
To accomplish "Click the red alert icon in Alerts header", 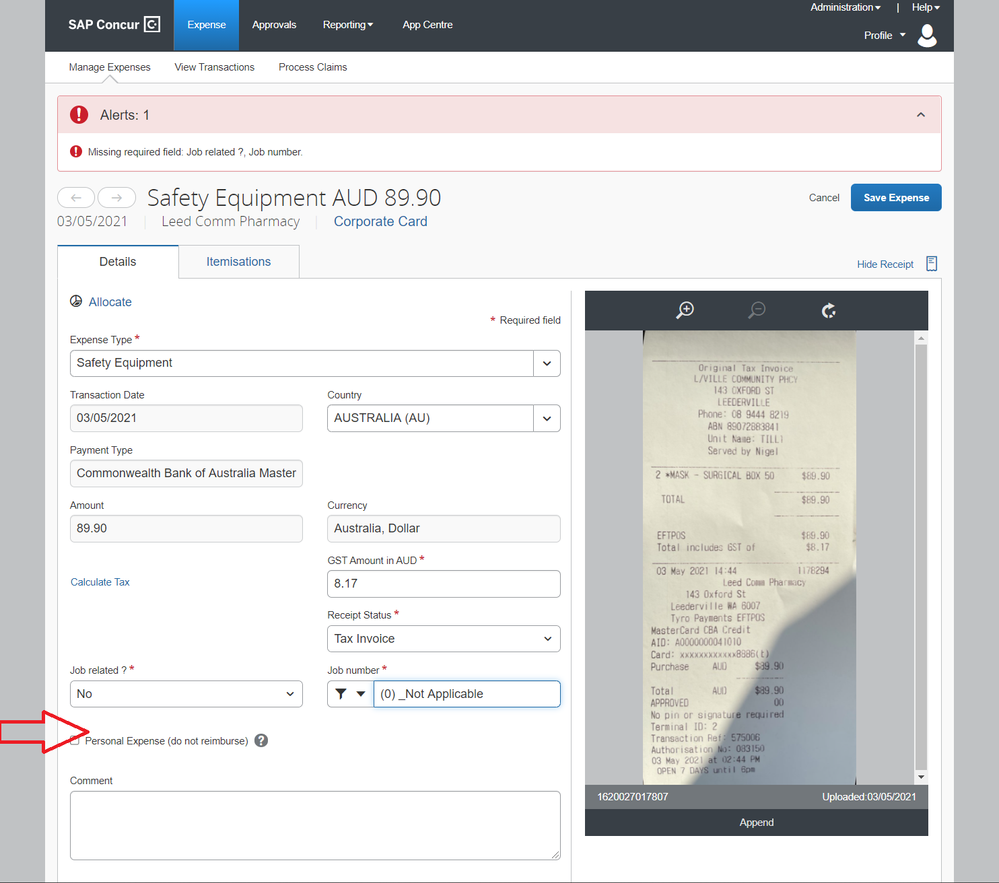I will click(x=79, y=115).
